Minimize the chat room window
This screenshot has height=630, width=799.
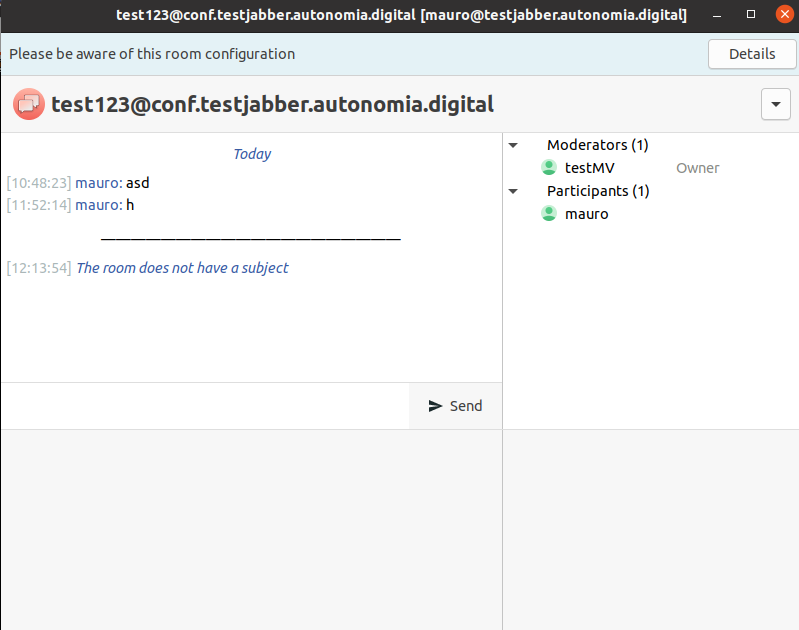coord(716,15)
